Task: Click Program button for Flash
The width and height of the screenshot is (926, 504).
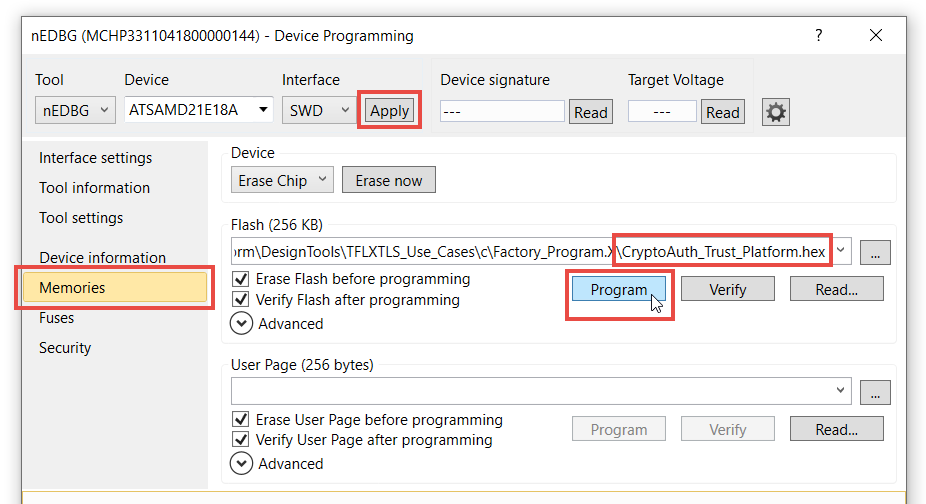Action: click(619, 289)
